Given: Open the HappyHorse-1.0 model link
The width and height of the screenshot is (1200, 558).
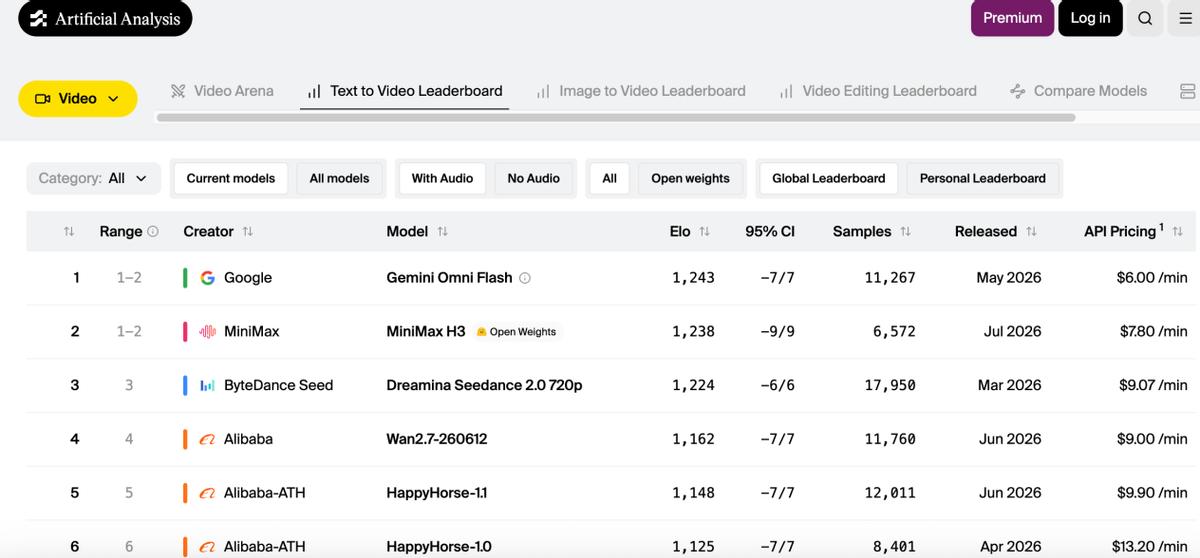Looking at the screenshot, I should [439, 547].
